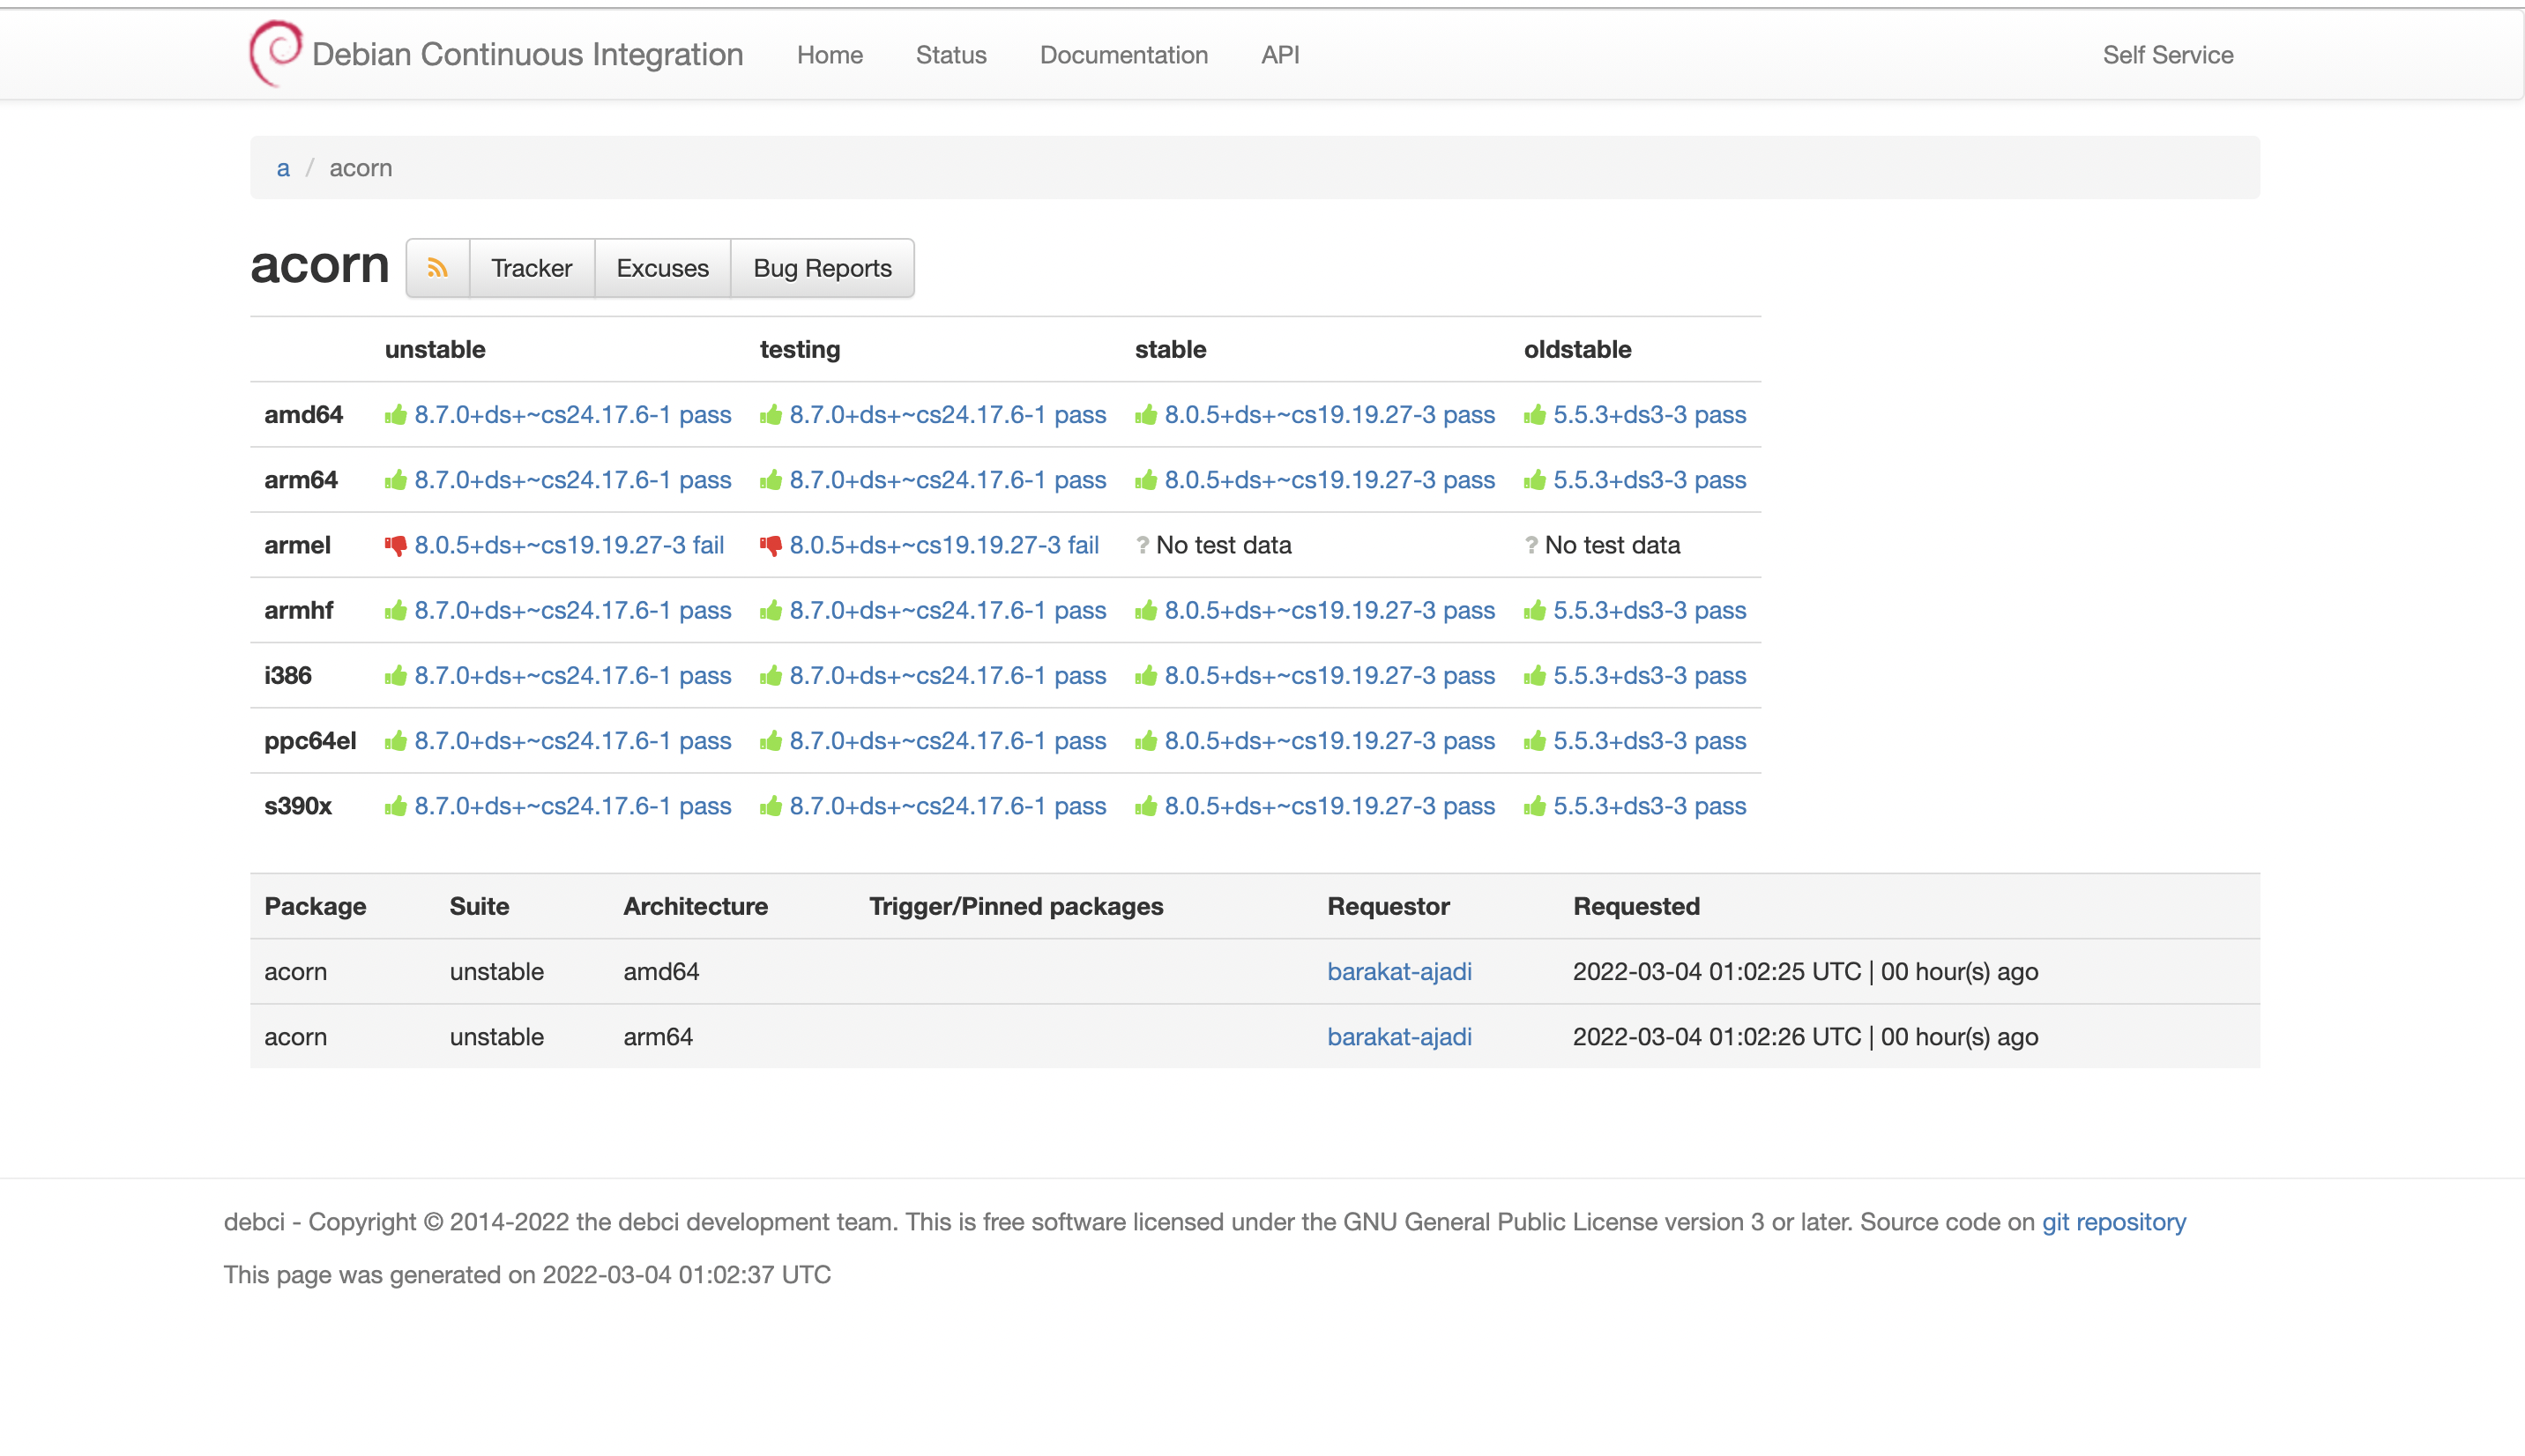Screen dimensions: 2525x1456
Task: Open arm64 testing 8.7.0 pass result
Action: pyautogui.click(x=948, y=480)
